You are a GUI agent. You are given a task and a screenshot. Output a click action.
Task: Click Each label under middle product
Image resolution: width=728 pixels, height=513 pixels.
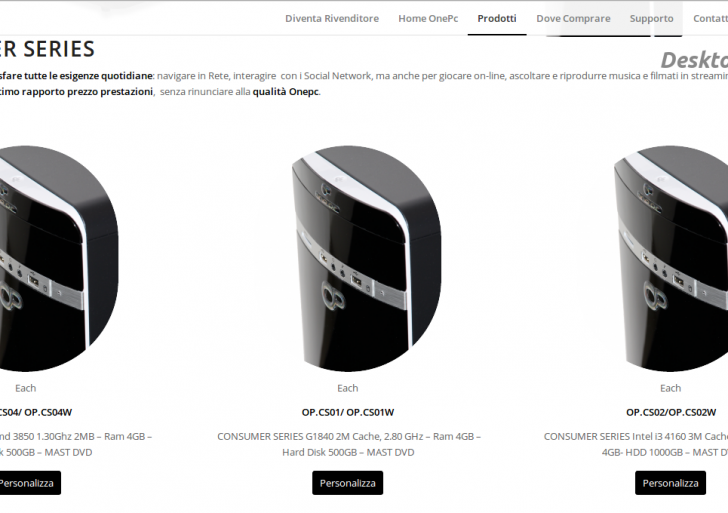[348, 388]
